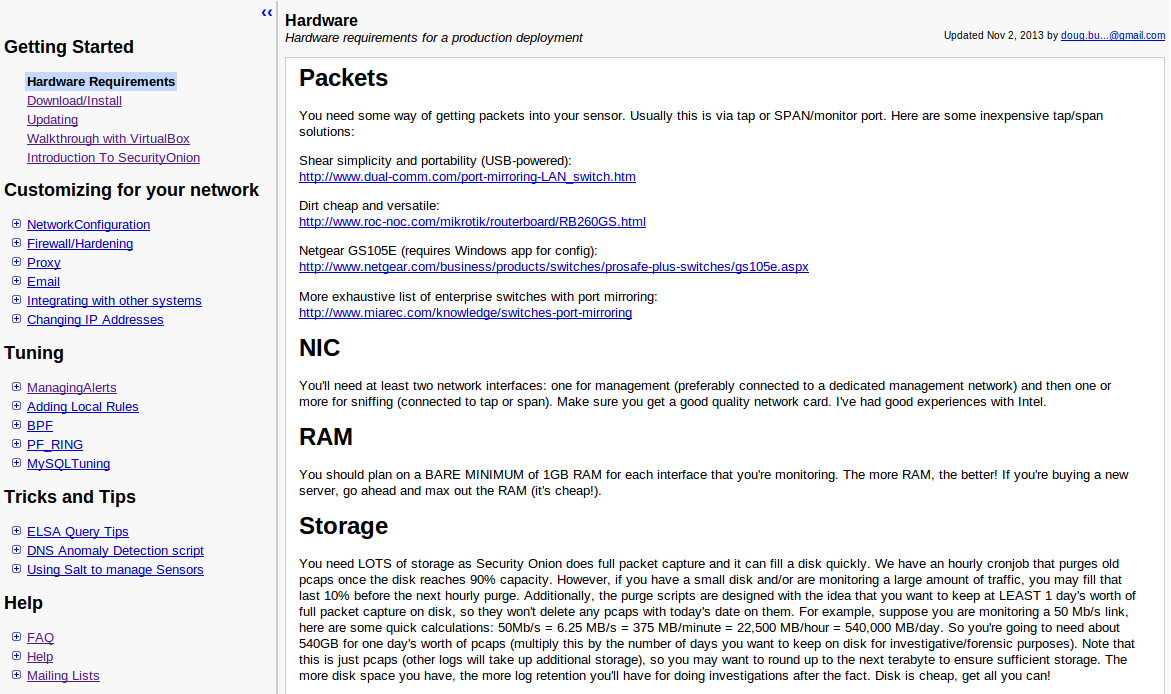This screenshot has width=1171, height=694.
Task: Open the MySQLTuning page link
Action: [68, 464]
